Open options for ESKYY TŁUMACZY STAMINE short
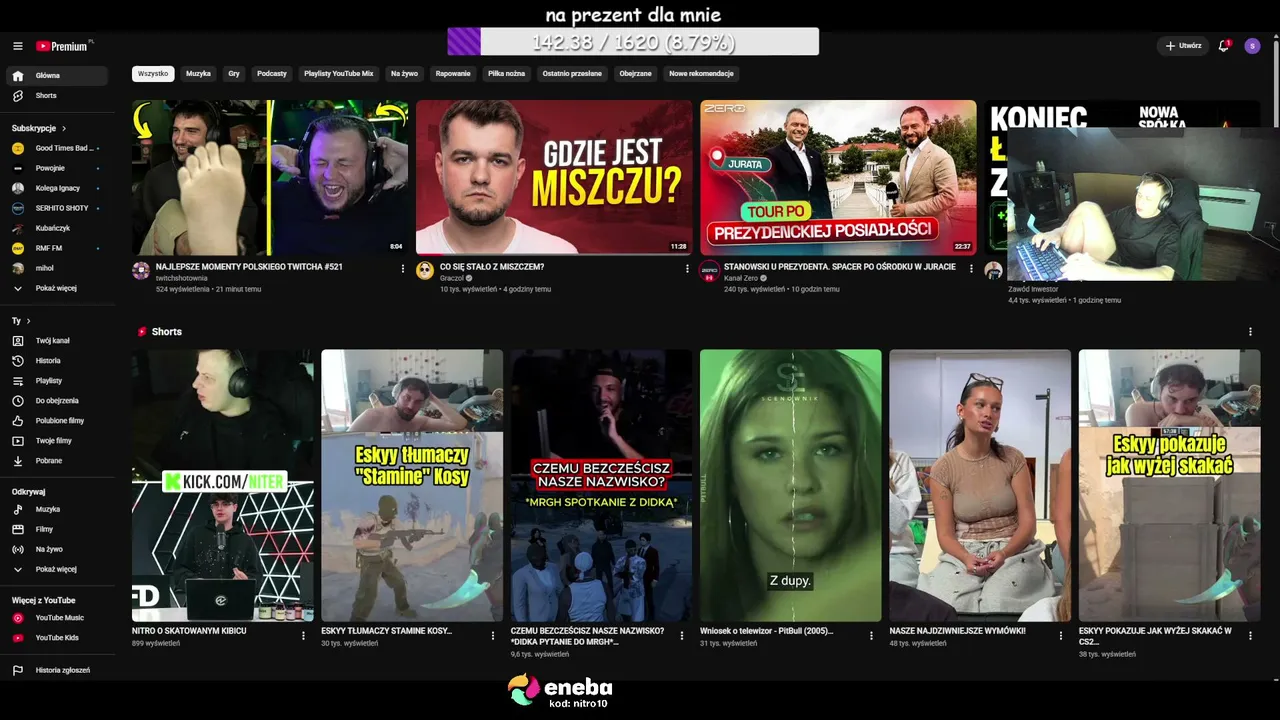The image size is (1280, 720). pyautogui.click(x=493, y=635)
